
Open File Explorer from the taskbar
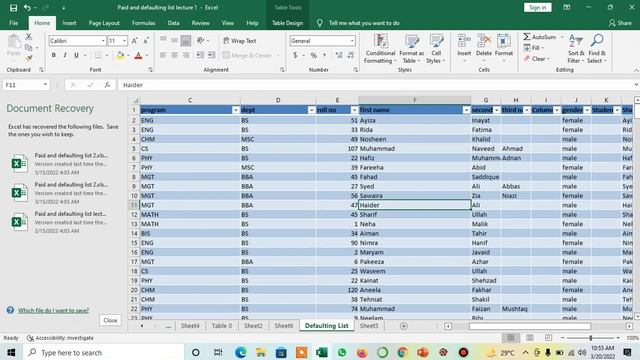tap(261, 352)
